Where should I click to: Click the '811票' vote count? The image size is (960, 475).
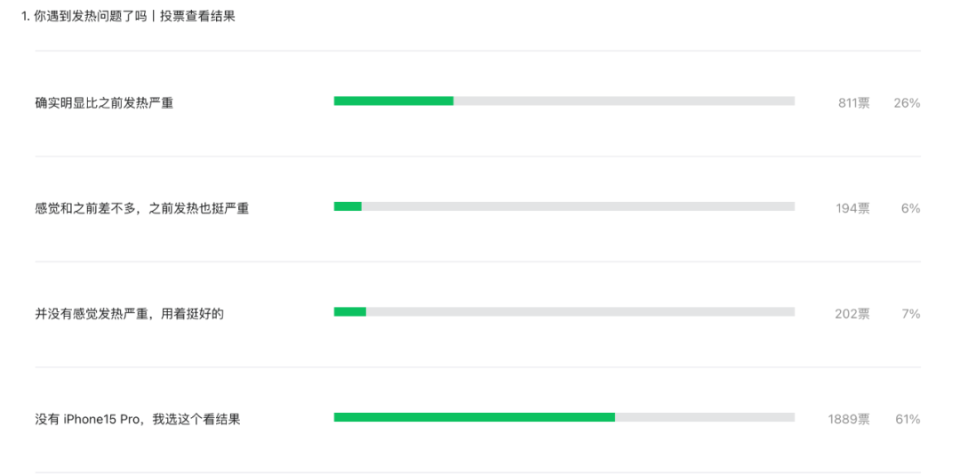854,103
